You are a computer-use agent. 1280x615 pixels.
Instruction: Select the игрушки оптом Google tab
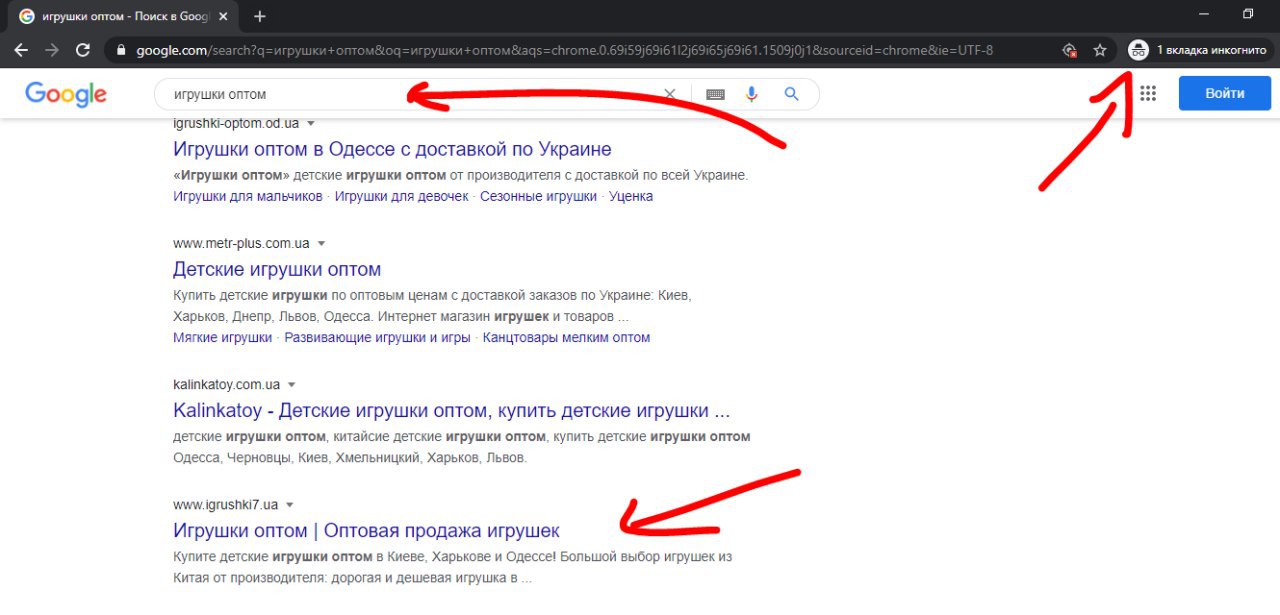(124, 16)
